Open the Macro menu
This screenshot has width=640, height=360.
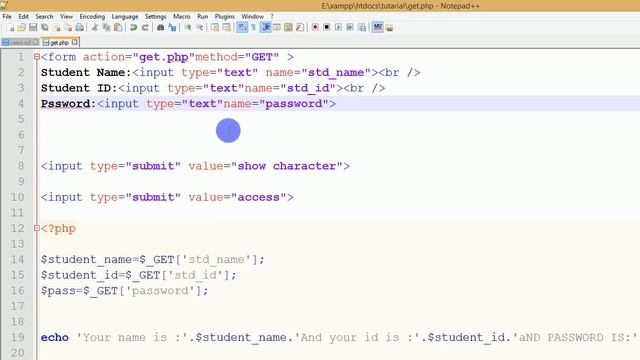click(x=182, y=16)
